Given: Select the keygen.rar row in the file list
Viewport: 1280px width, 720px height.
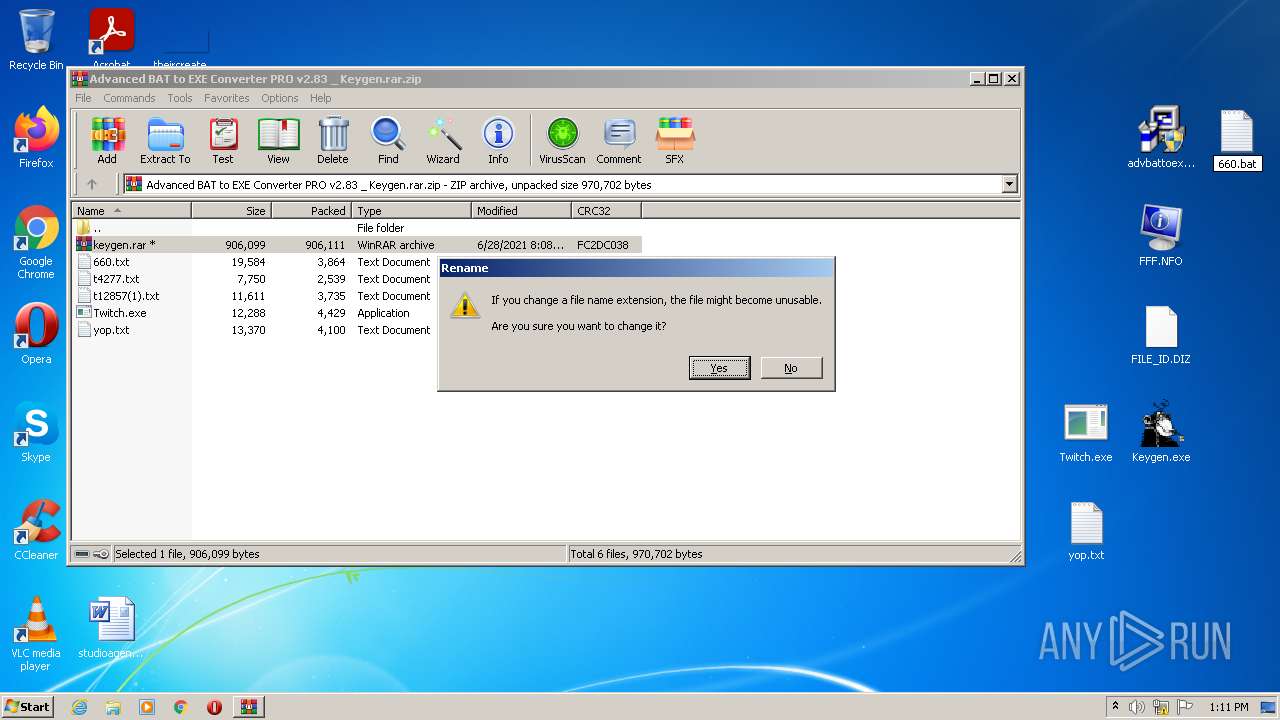Looking at the screenshot, I should coord(356,245).
